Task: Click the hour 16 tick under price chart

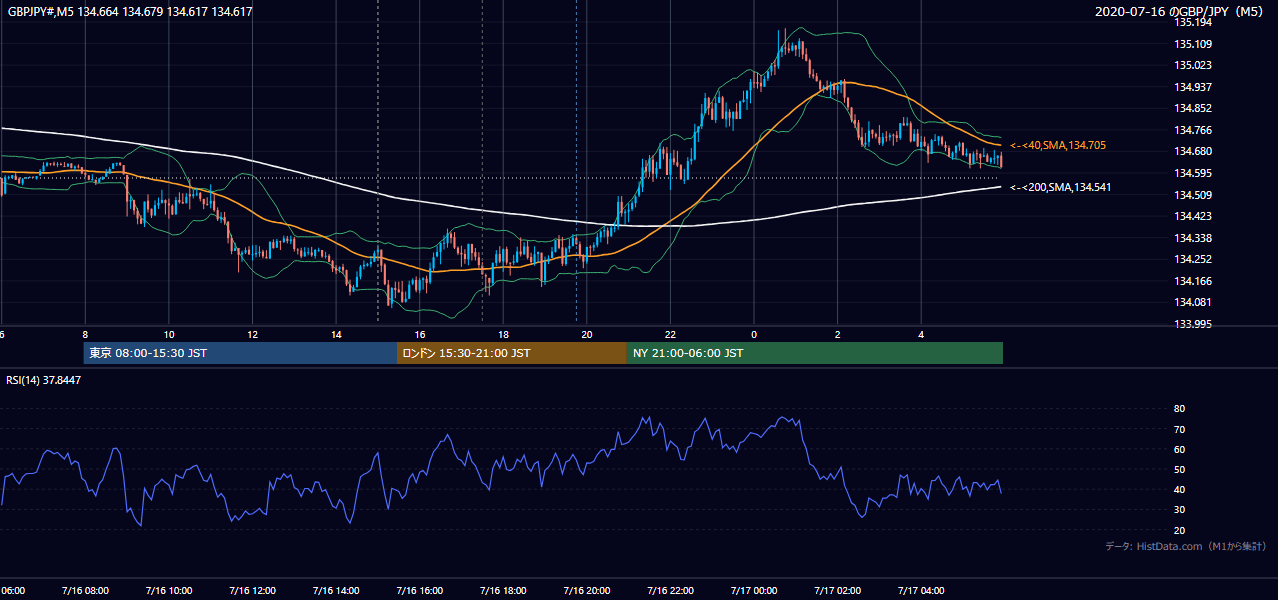Action: (x=420, y=335)
